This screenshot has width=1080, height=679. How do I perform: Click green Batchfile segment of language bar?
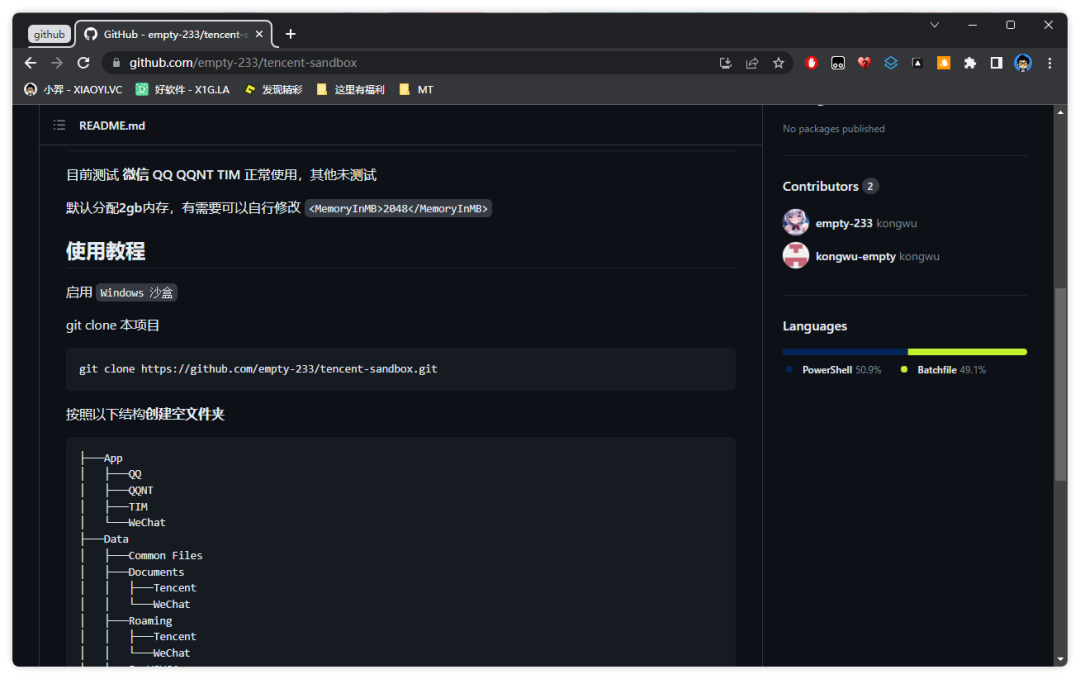(967, 352)
